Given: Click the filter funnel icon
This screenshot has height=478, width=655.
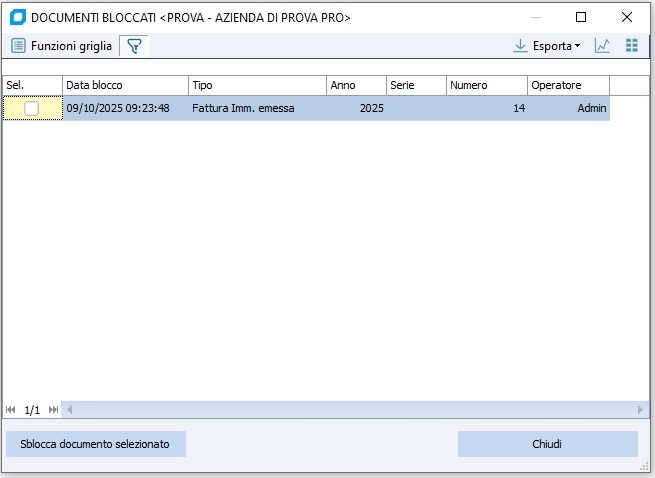Looking at the screenshot, I should [x=134, y=46].
